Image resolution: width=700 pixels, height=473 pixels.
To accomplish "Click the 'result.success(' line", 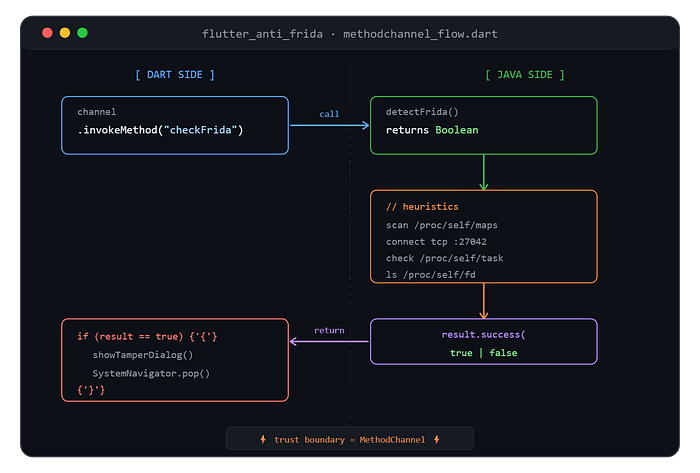I will point(483,334).
